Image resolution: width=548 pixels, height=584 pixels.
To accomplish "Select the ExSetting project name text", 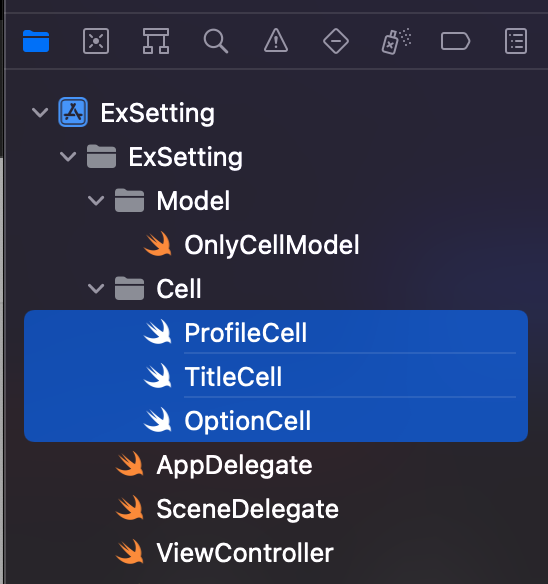I will click(158, 113).
